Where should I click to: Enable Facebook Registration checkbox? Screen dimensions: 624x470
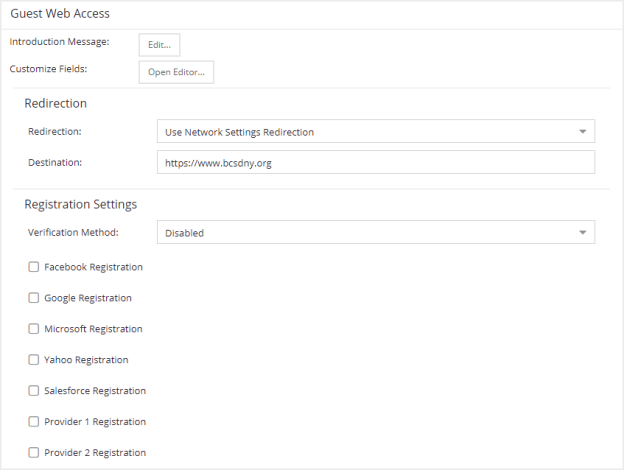click(x=34, y=267)
